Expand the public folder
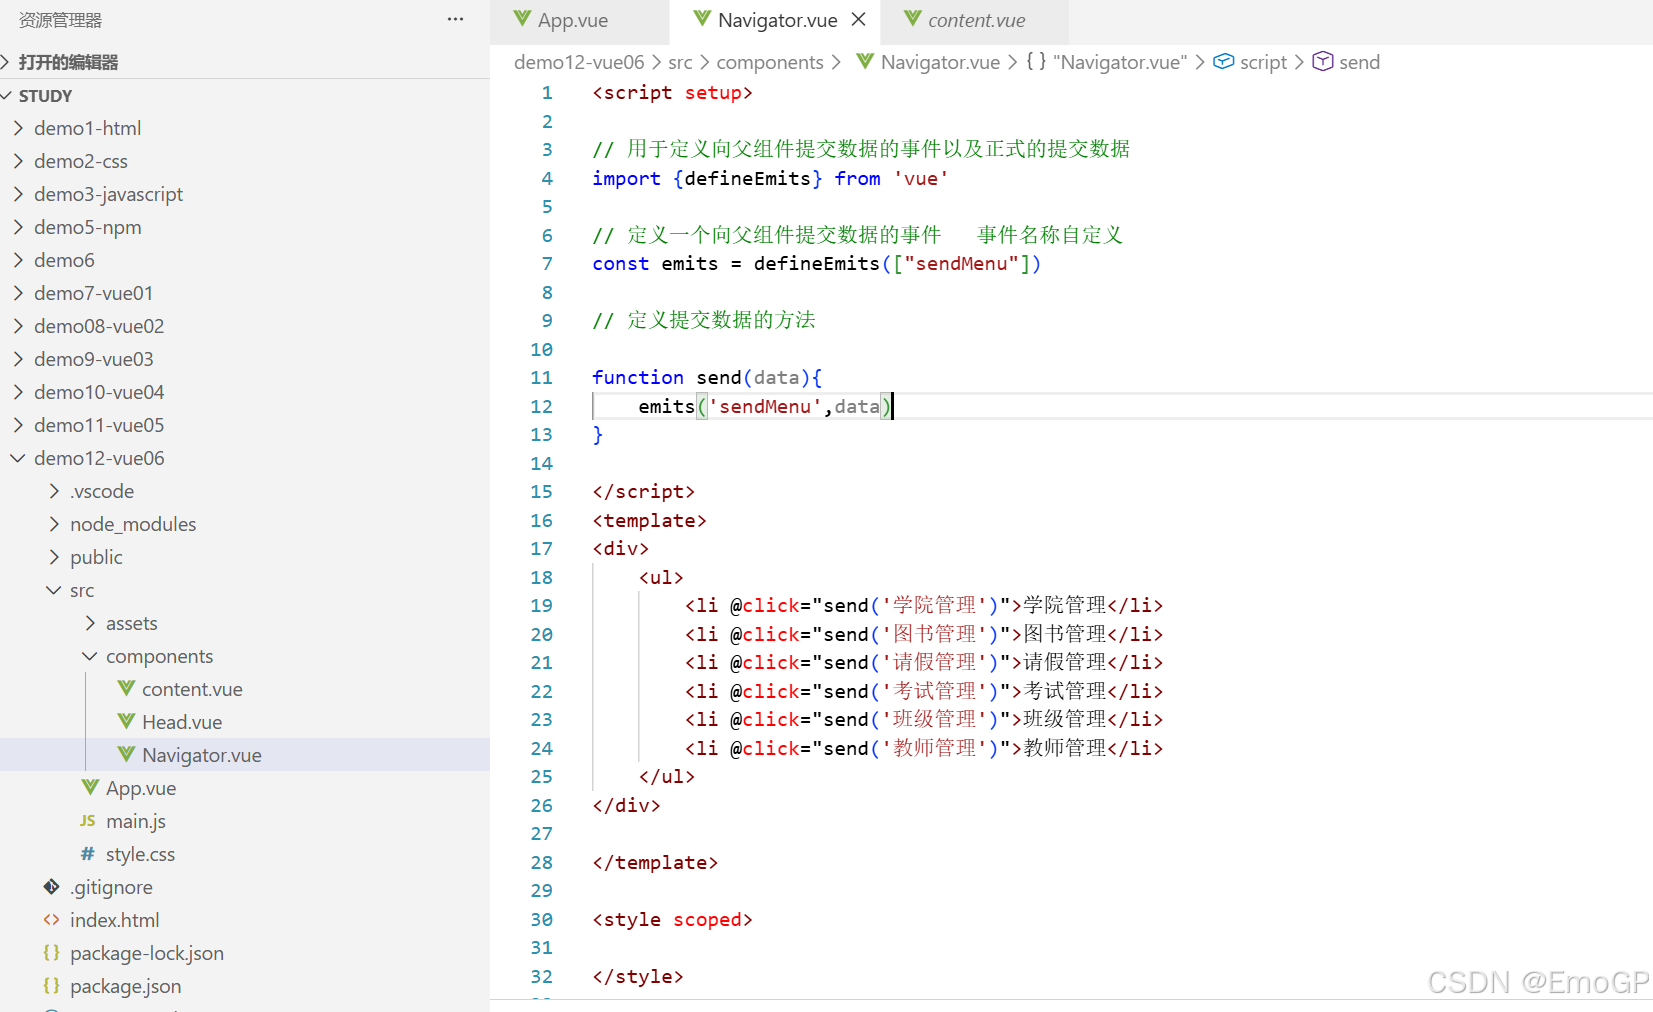 [245, 557]
